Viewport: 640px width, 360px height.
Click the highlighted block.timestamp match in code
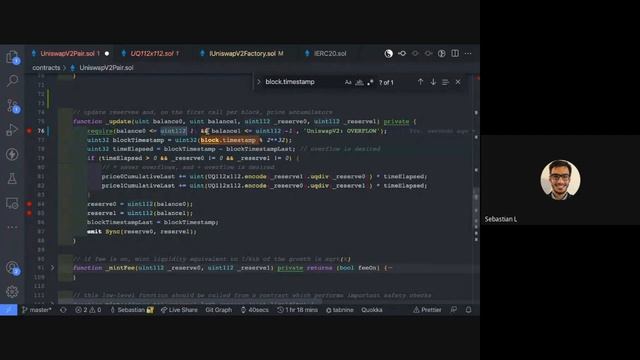228,140
